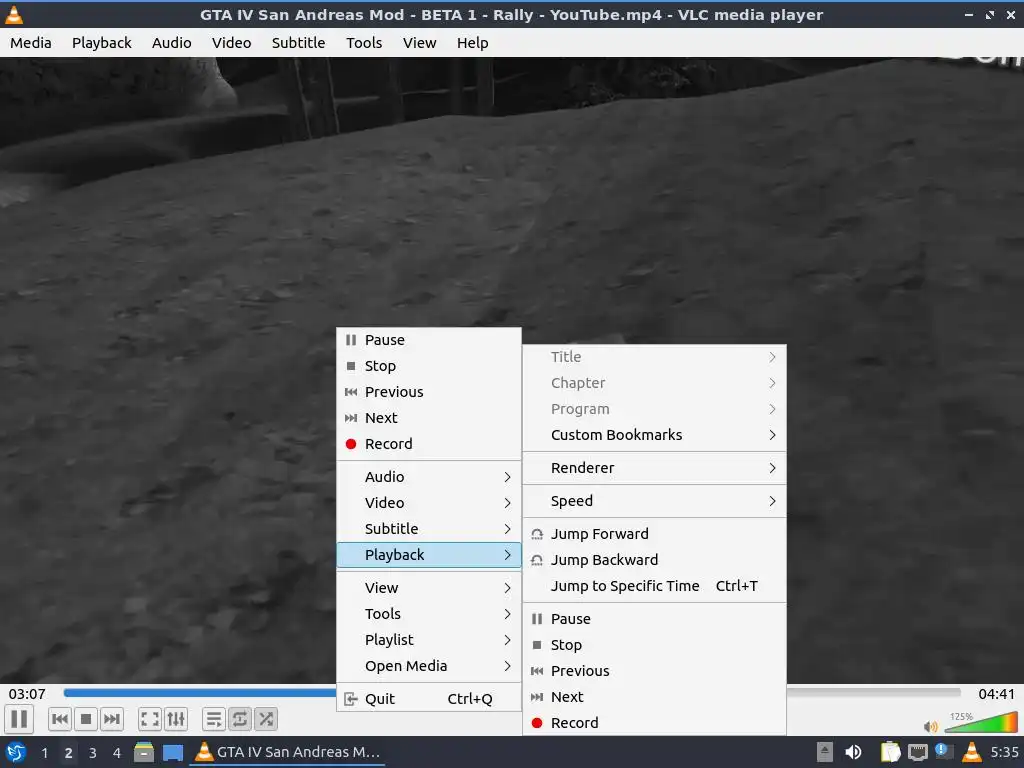Choose Record in the Playback submenu
Viewport: 1024px width, 768px height.
(654, 723)
